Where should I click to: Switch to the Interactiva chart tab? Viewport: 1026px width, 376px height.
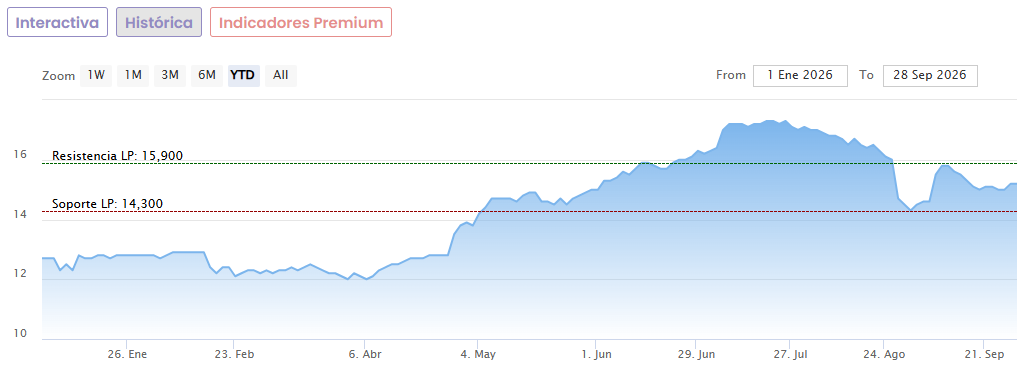tap(58, 22)
